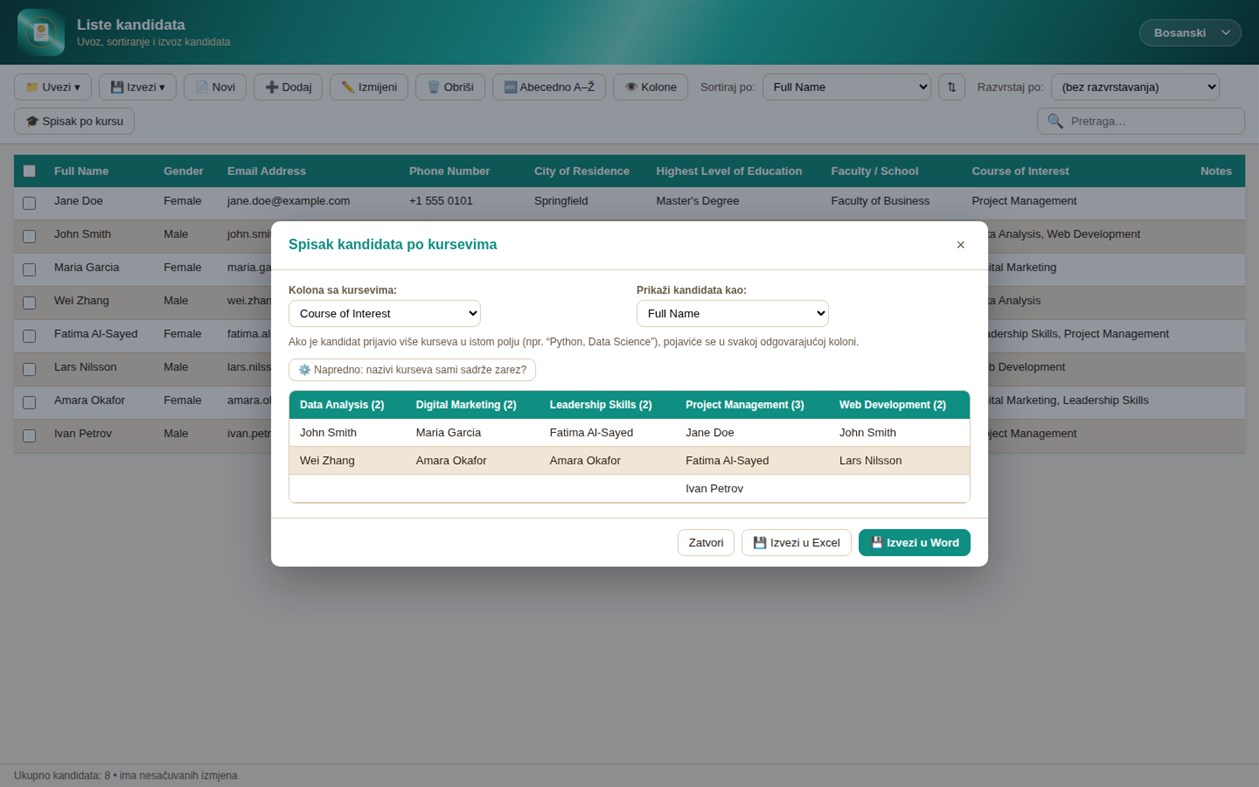Expand the Napredno advanced option
The width and height of the screenshot is (1259, 787).
pyautogui.click(x=412, y=370)
